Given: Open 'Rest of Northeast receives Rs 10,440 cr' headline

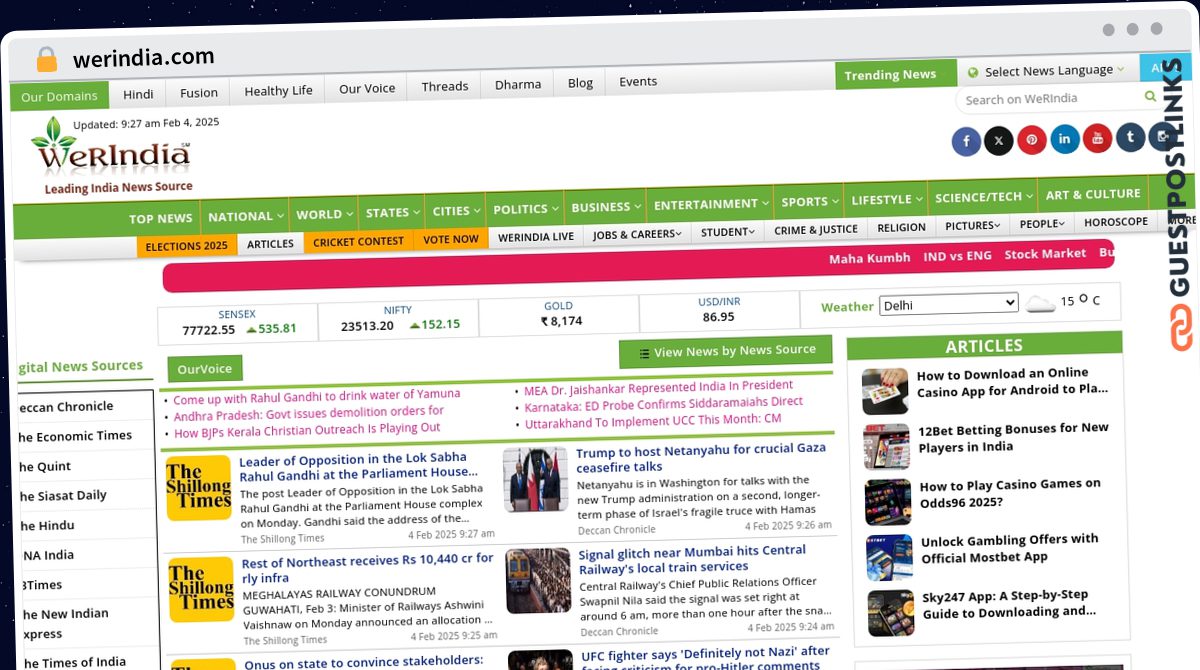Looking at the screenshot, I should 368,568.
